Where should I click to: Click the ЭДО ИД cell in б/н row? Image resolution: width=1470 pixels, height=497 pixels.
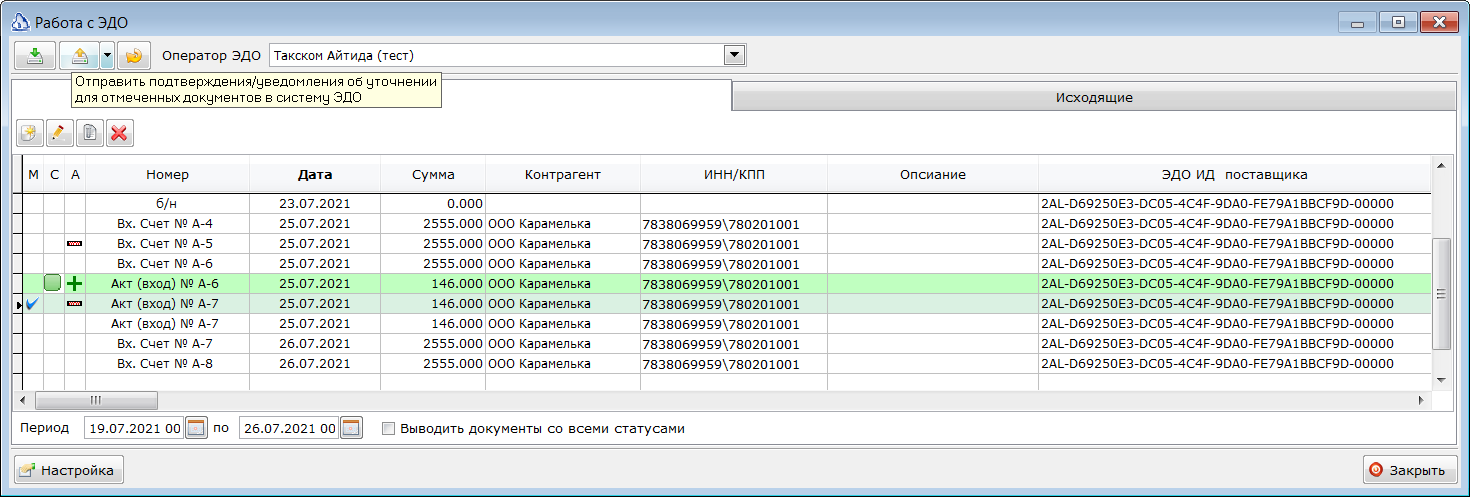(1235, 203)
